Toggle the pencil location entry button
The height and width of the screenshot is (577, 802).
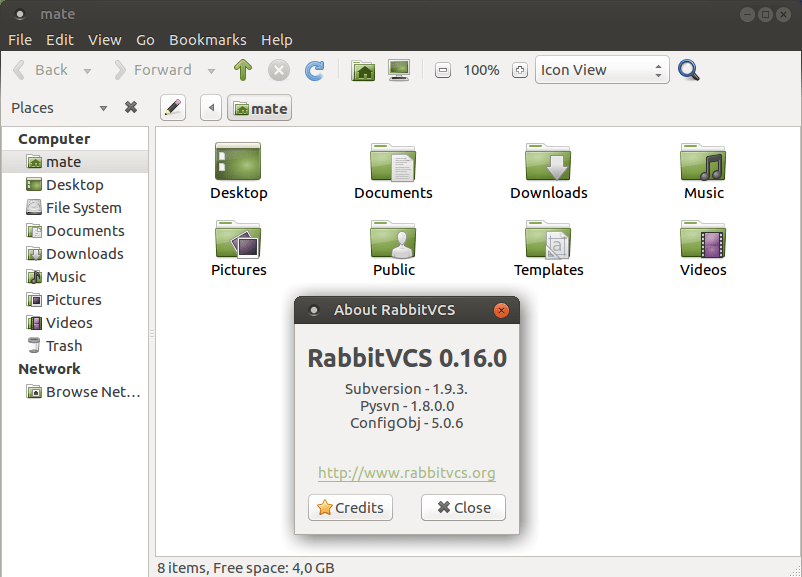tap(173, 108)
